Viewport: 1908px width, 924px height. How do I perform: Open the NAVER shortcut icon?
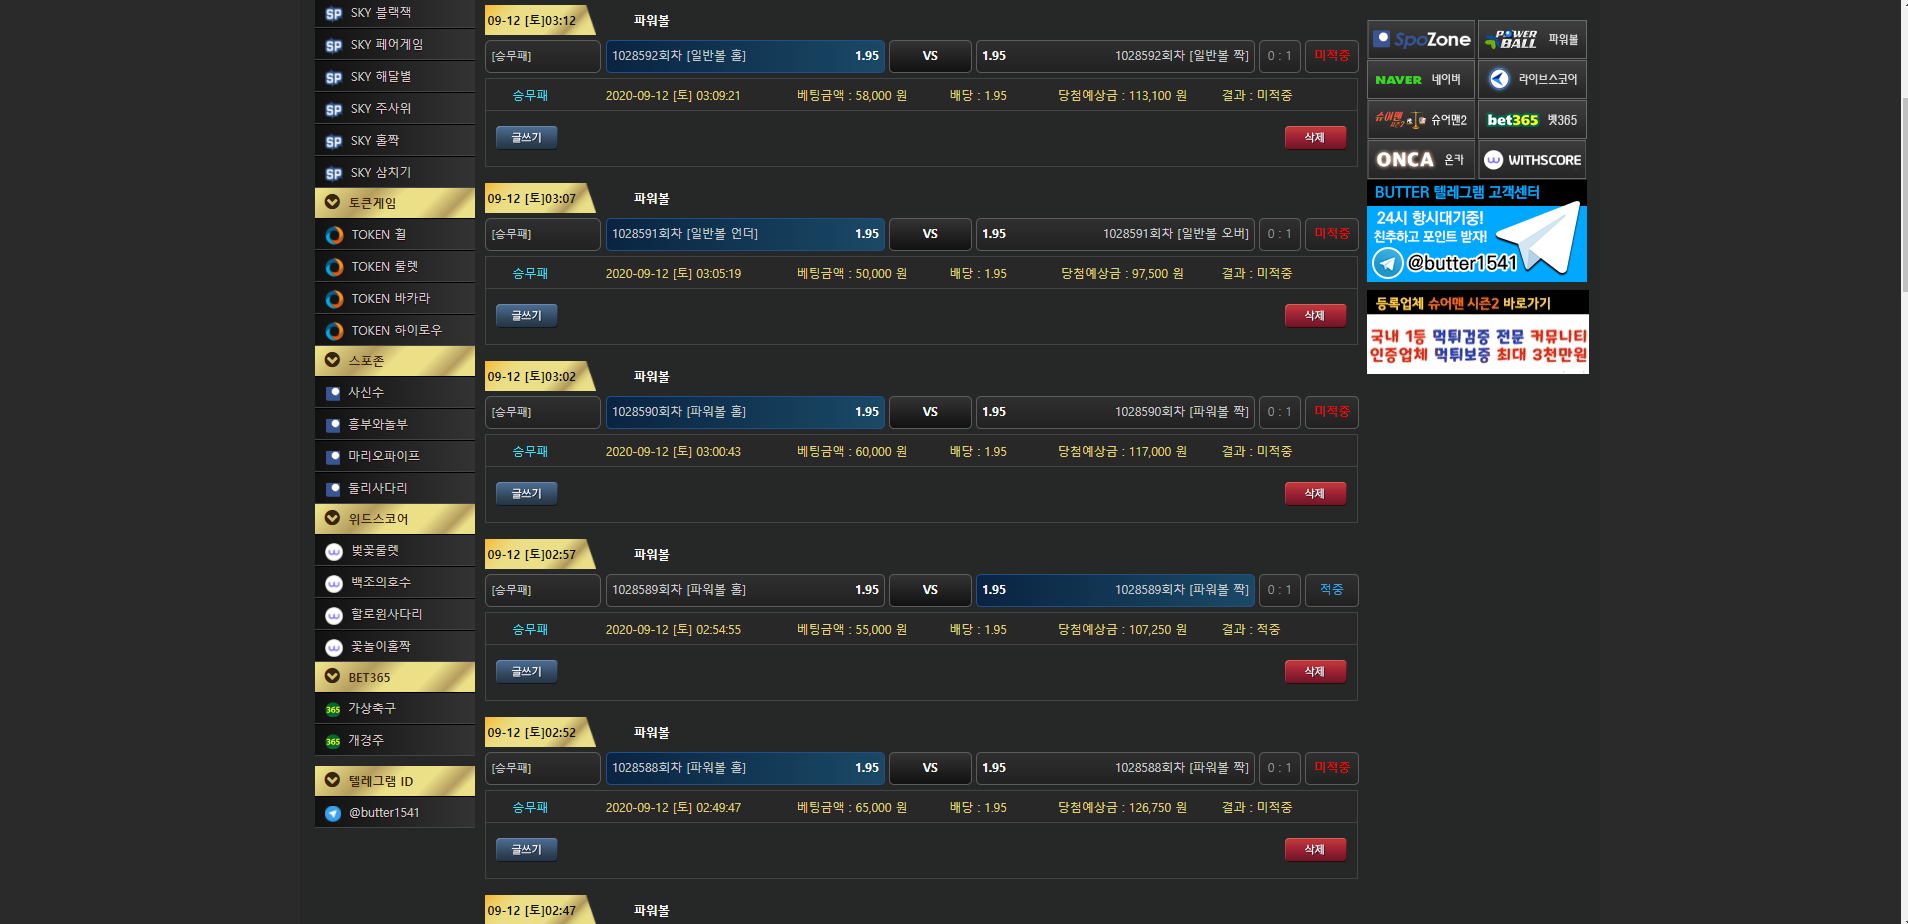pyautogui.click(x=1420, y=80)
